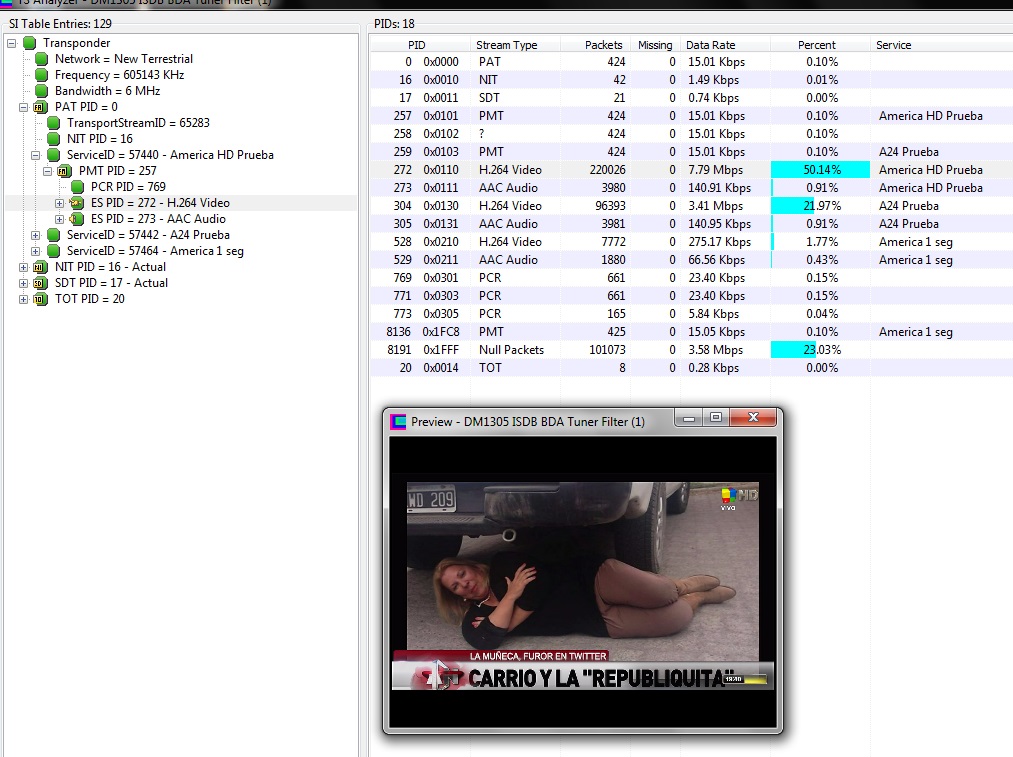The width and height of the screenshot is (1013, 757).
Task: Expand ES PID 272 H.264 Video
Action: (59, 203)
